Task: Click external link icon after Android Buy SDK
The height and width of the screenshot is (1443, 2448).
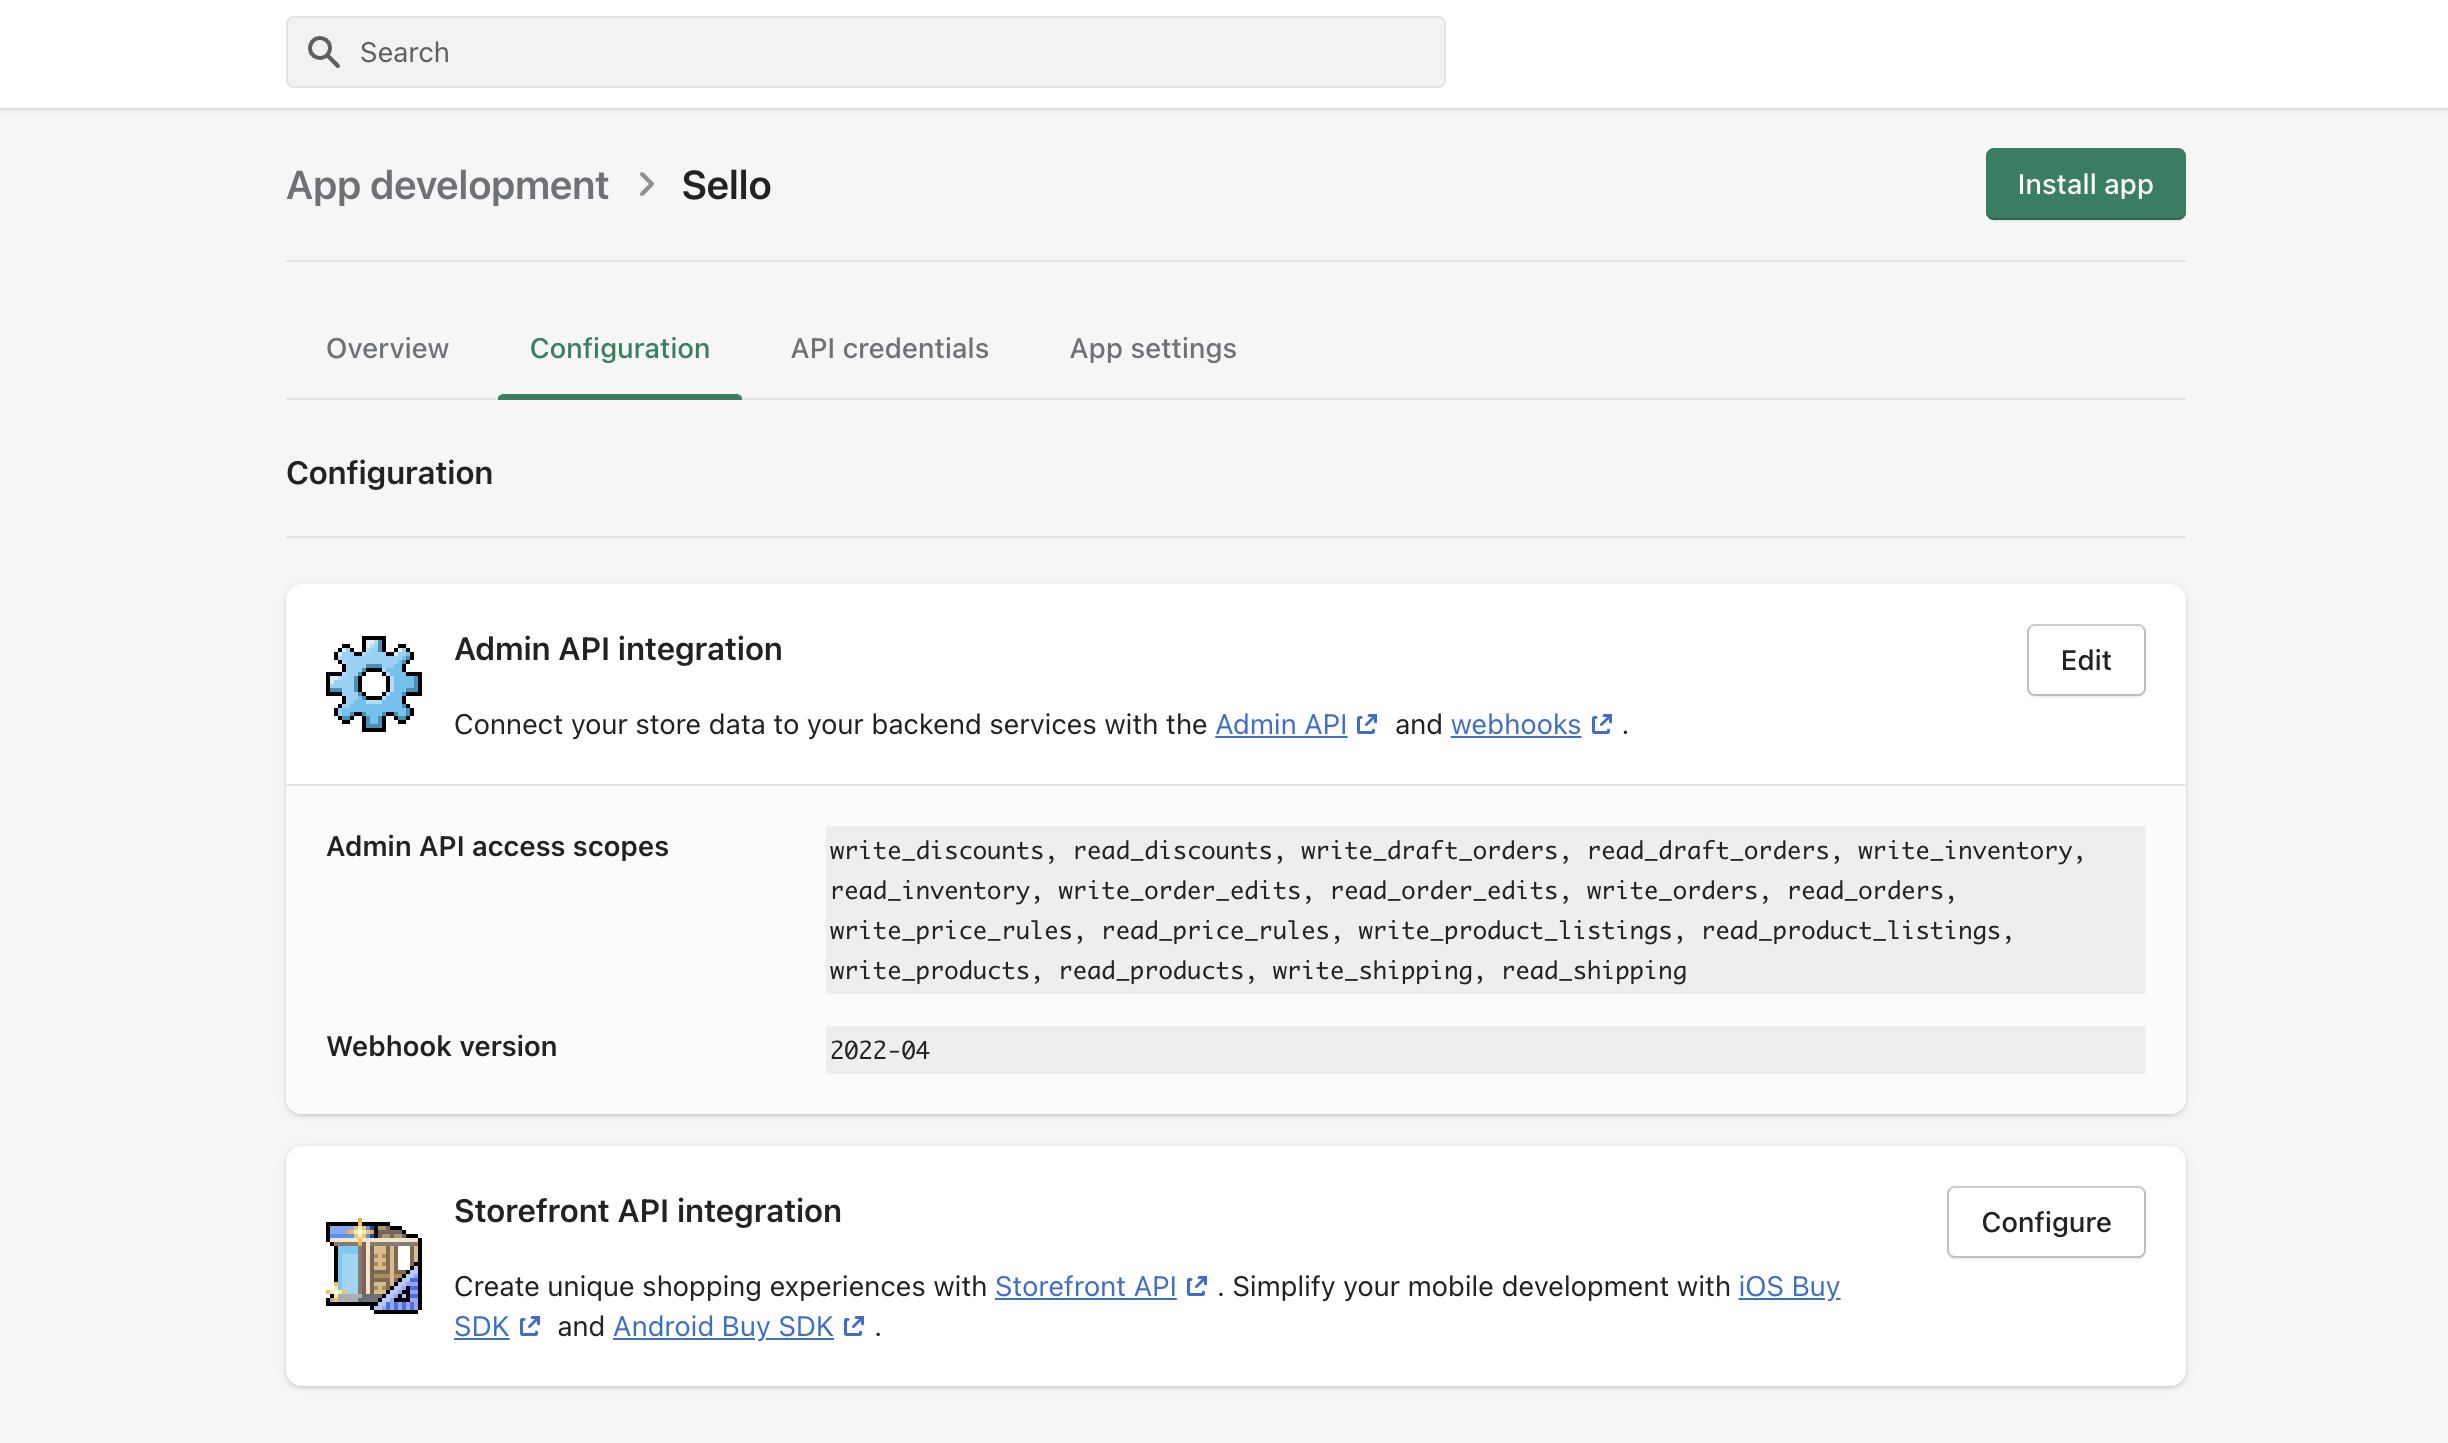Action: (854, 1326)
